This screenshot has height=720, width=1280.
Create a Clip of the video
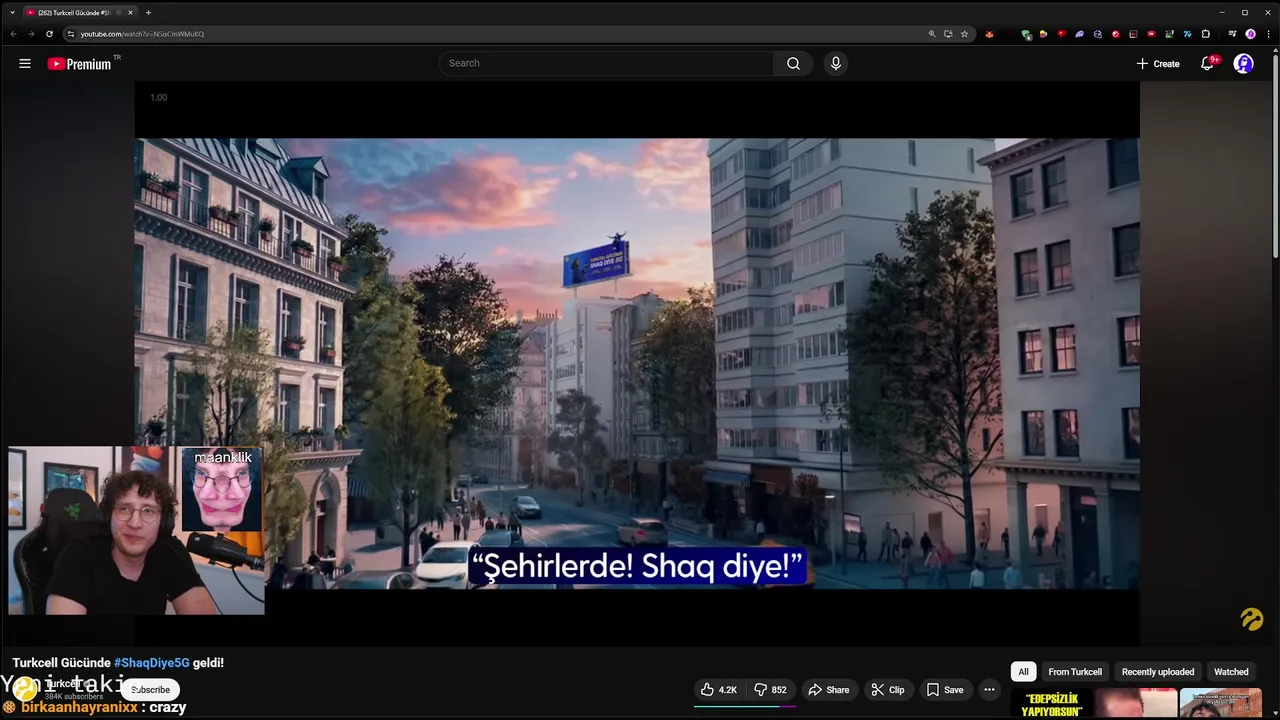click(x=887, y=689)
